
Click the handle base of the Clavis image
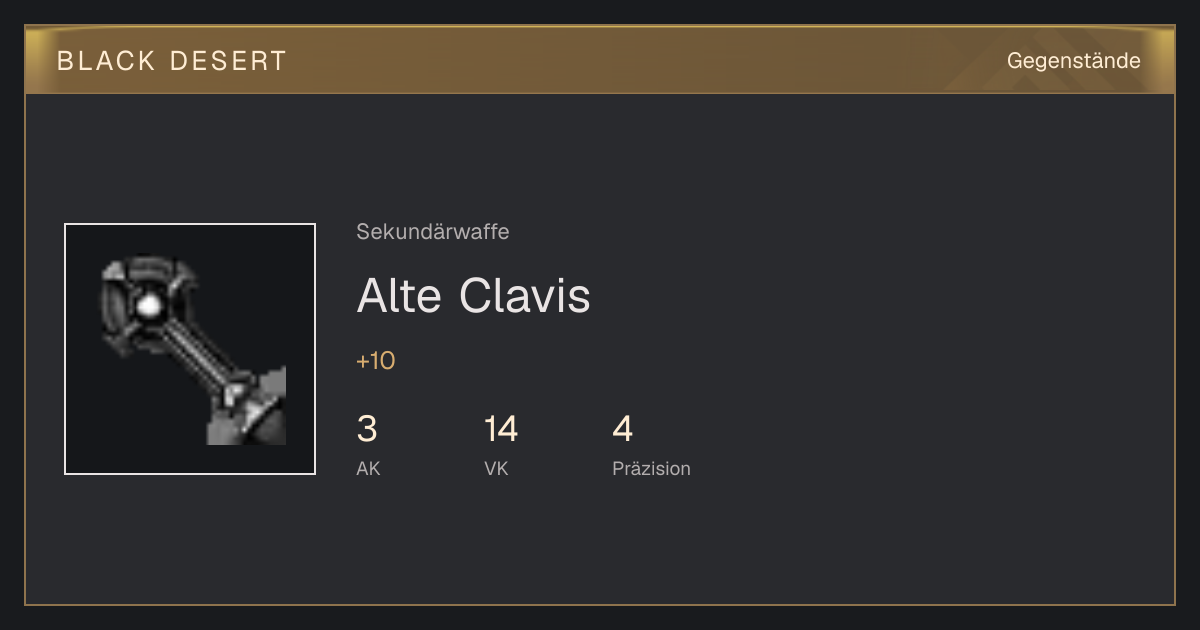[x=250, y=412]
